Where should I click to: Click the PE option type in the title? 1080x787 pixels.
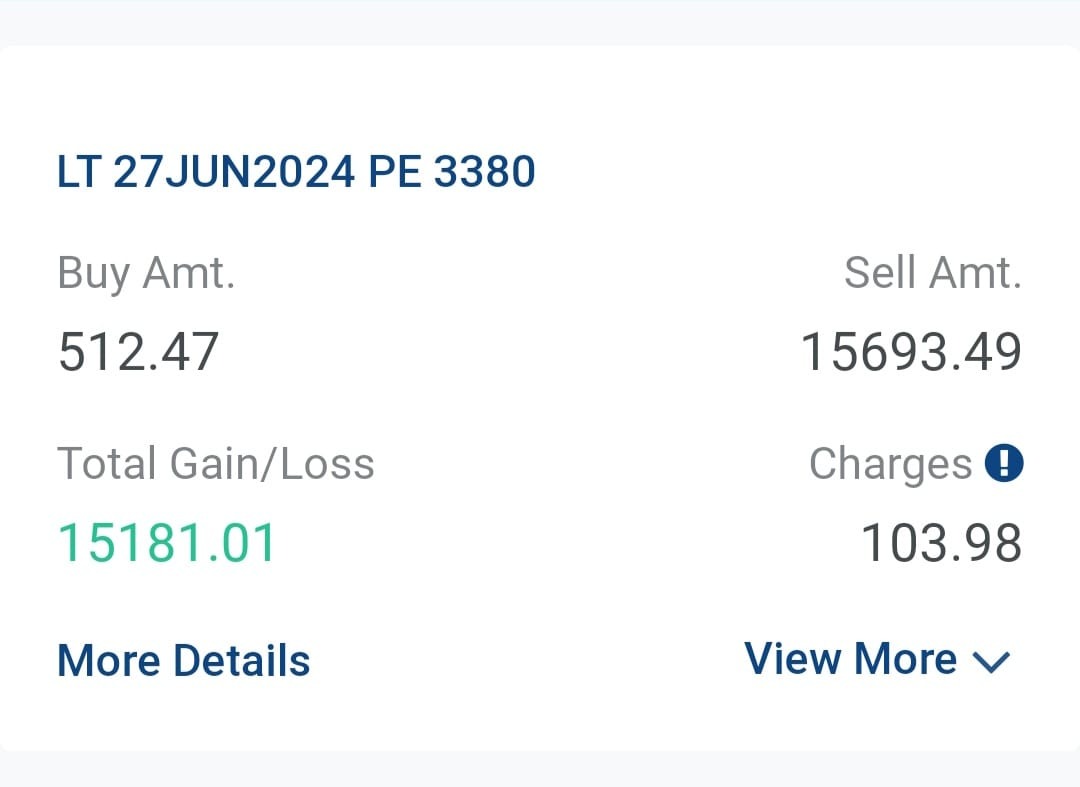[395, 172]
